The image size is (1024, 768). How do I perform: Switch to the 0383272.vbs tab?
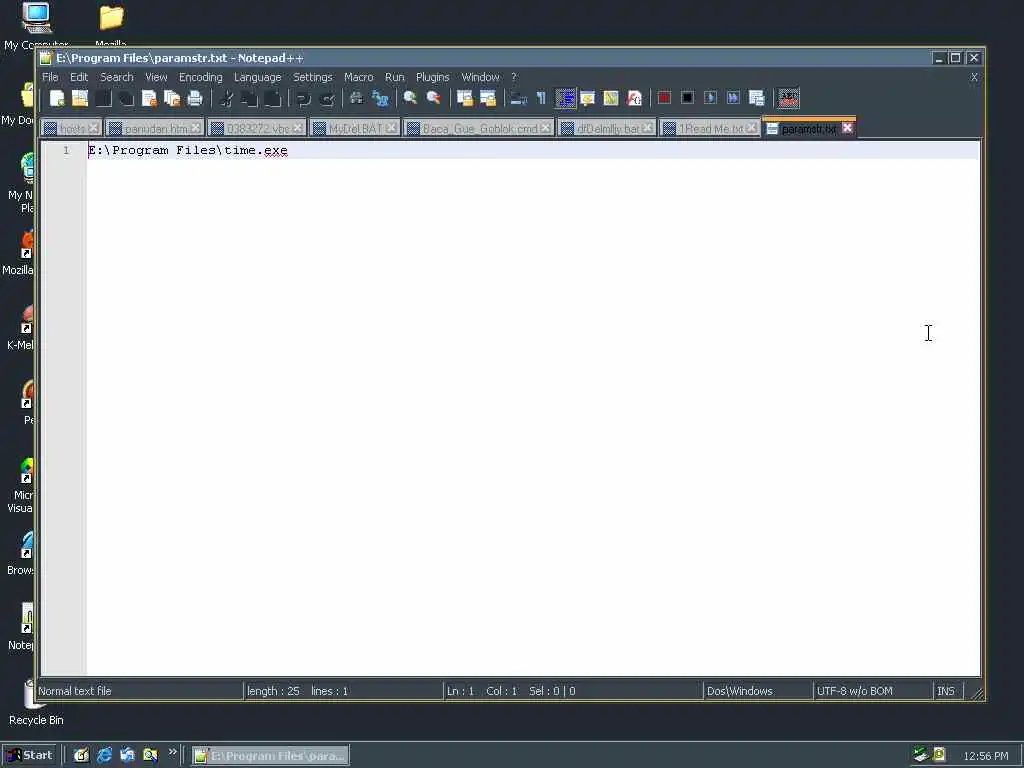click(257, 129)
